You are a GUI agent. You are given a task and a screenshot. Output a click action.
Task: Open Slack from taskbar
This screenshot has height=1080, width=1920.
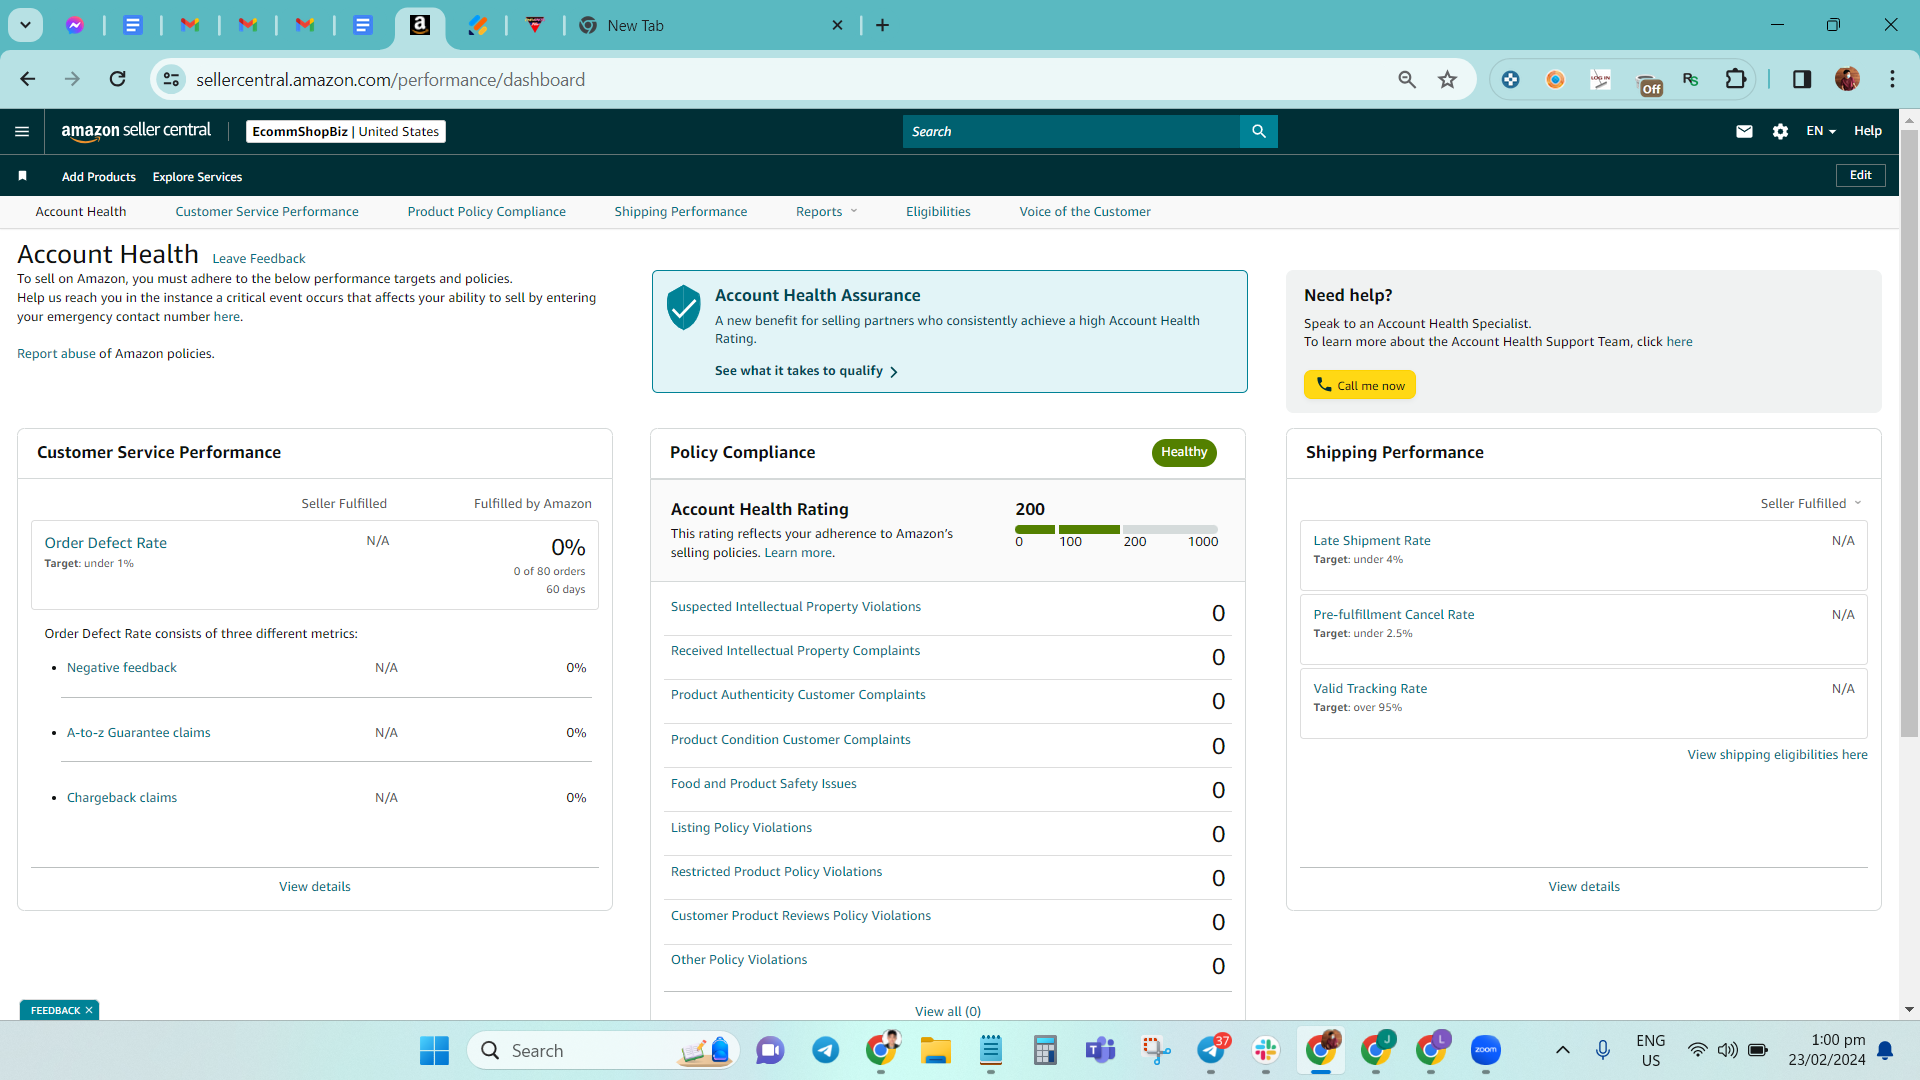coord(1266,1050)
